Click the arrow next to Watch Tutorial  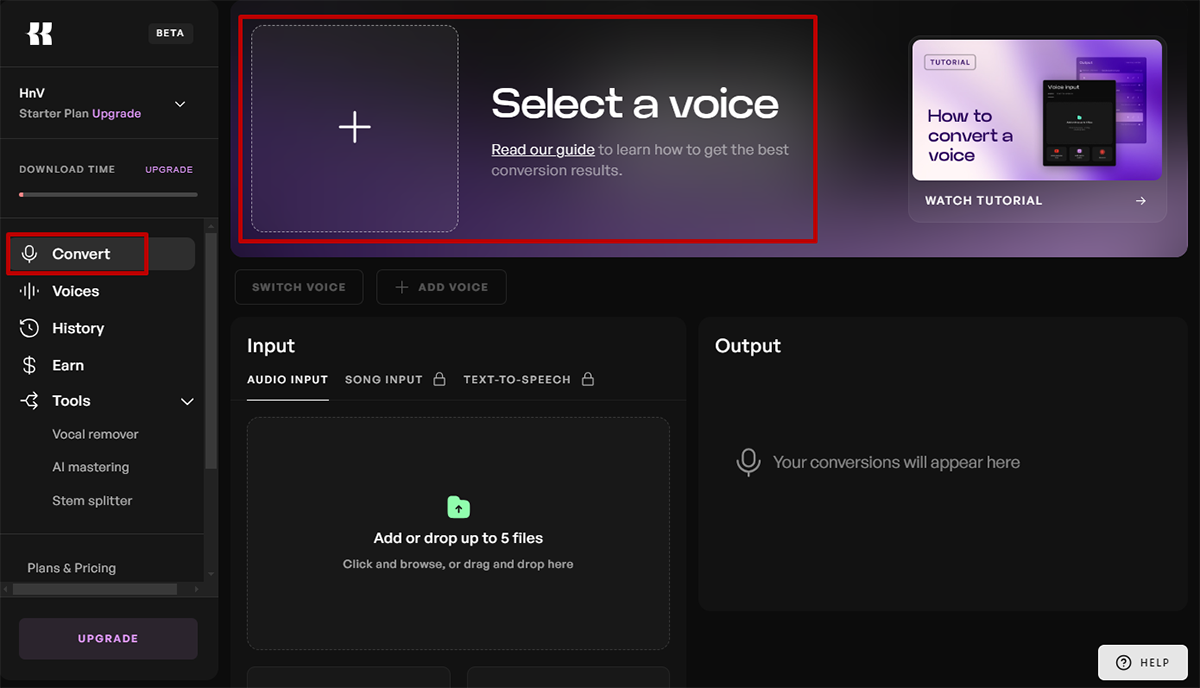(1140, 201)
